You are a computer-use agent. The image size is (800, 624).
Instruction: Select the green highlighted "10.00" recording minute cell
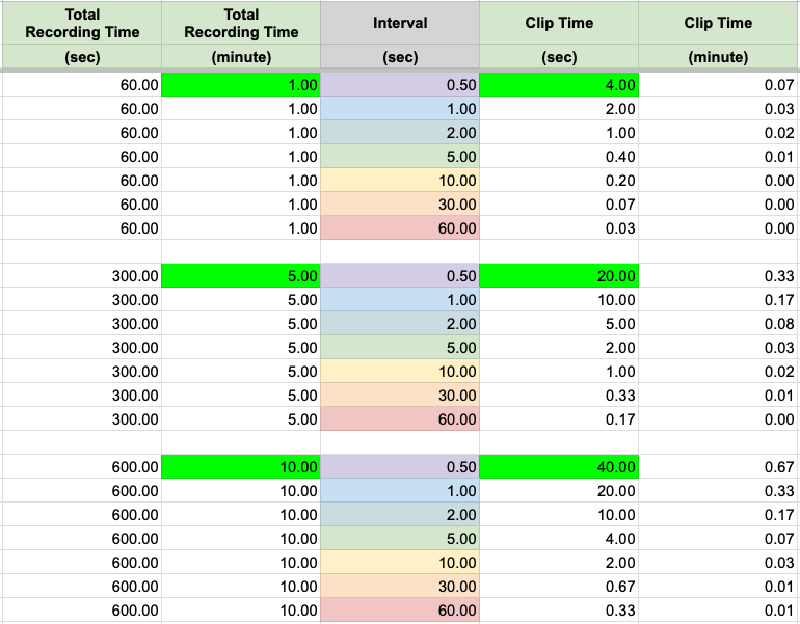tap(241, 467)
